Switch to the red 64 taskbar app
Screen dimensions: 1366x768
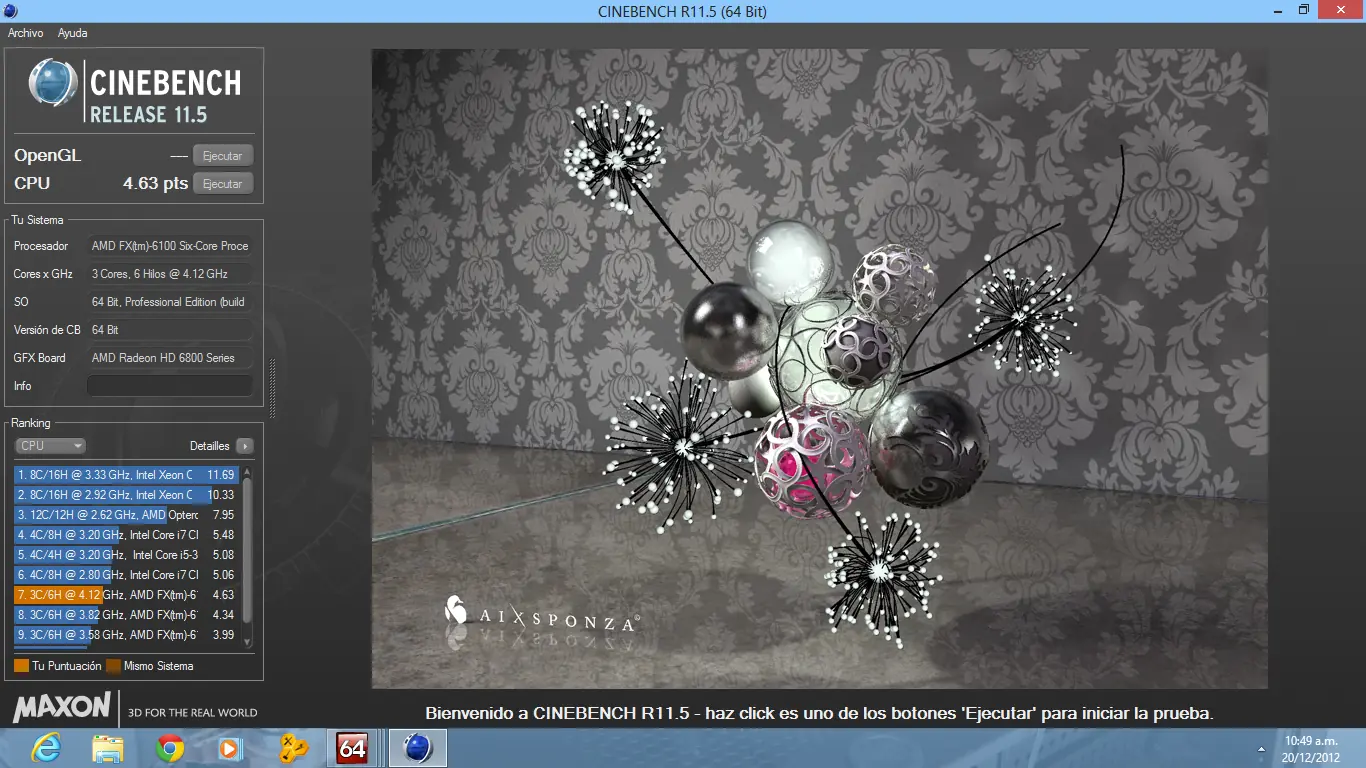(x=353, y=748)
